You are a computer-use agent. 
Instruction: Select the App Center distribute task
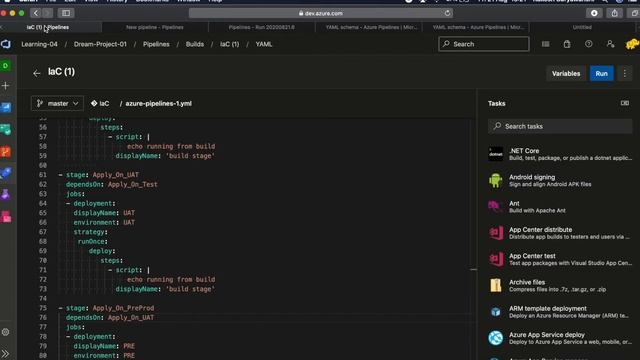(560, 233)
